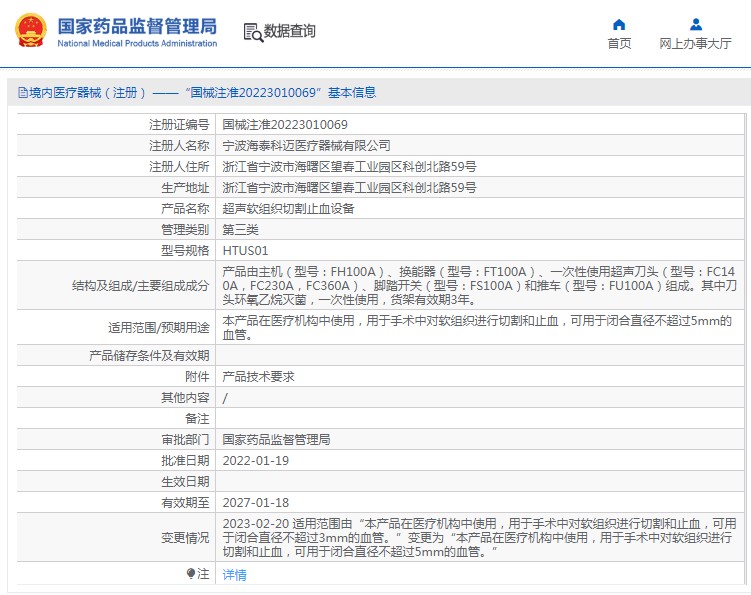751x595 pixels.
Task: Click the 产品储存条件及有效期 row label
Action: point(149,356)
